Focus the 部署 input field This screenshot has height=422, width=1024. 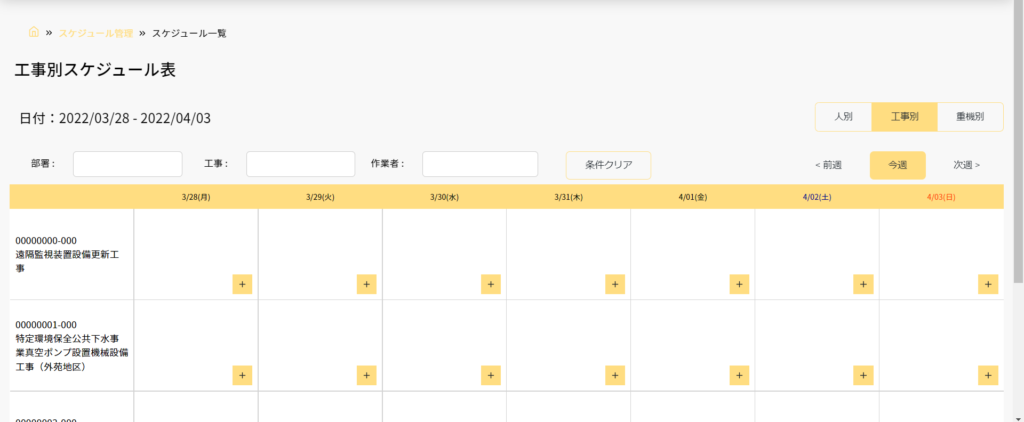[127, 164]
